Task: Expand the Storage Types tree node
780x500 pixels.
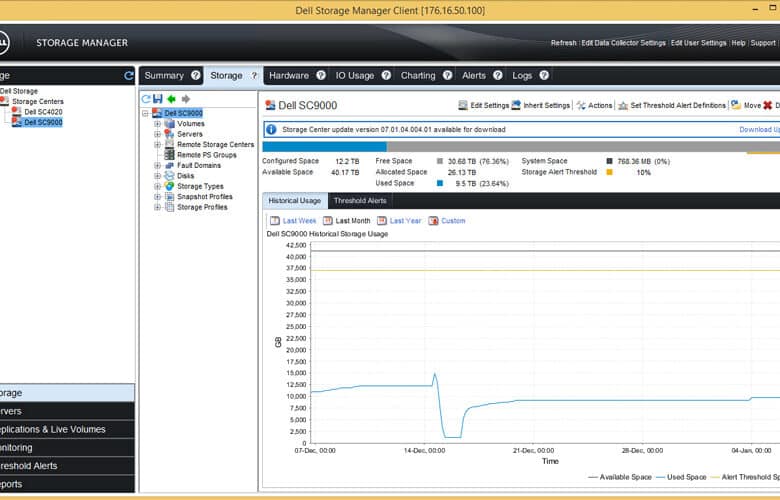Action: (157, 186)
